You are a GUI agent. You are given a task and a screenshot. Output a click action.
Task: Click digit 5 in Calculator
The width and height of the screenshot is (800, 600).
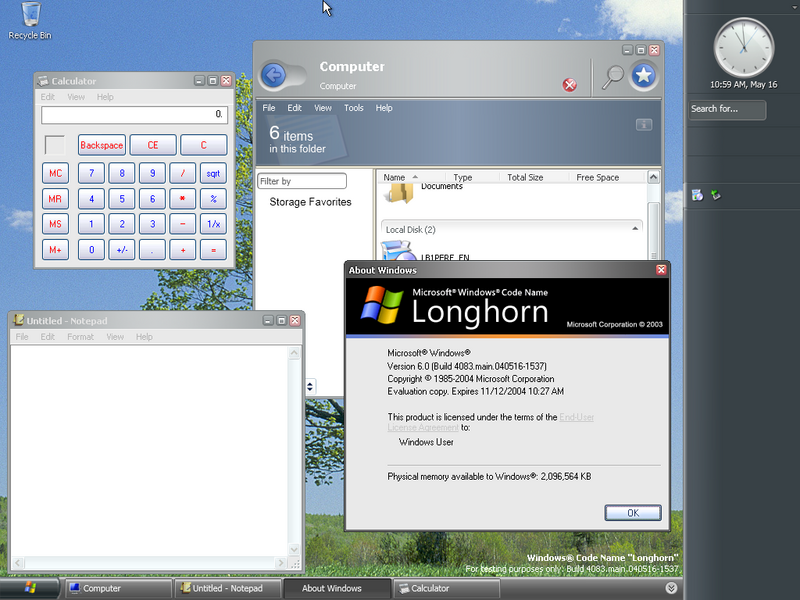pyautogui.click(x=122, y=198)
